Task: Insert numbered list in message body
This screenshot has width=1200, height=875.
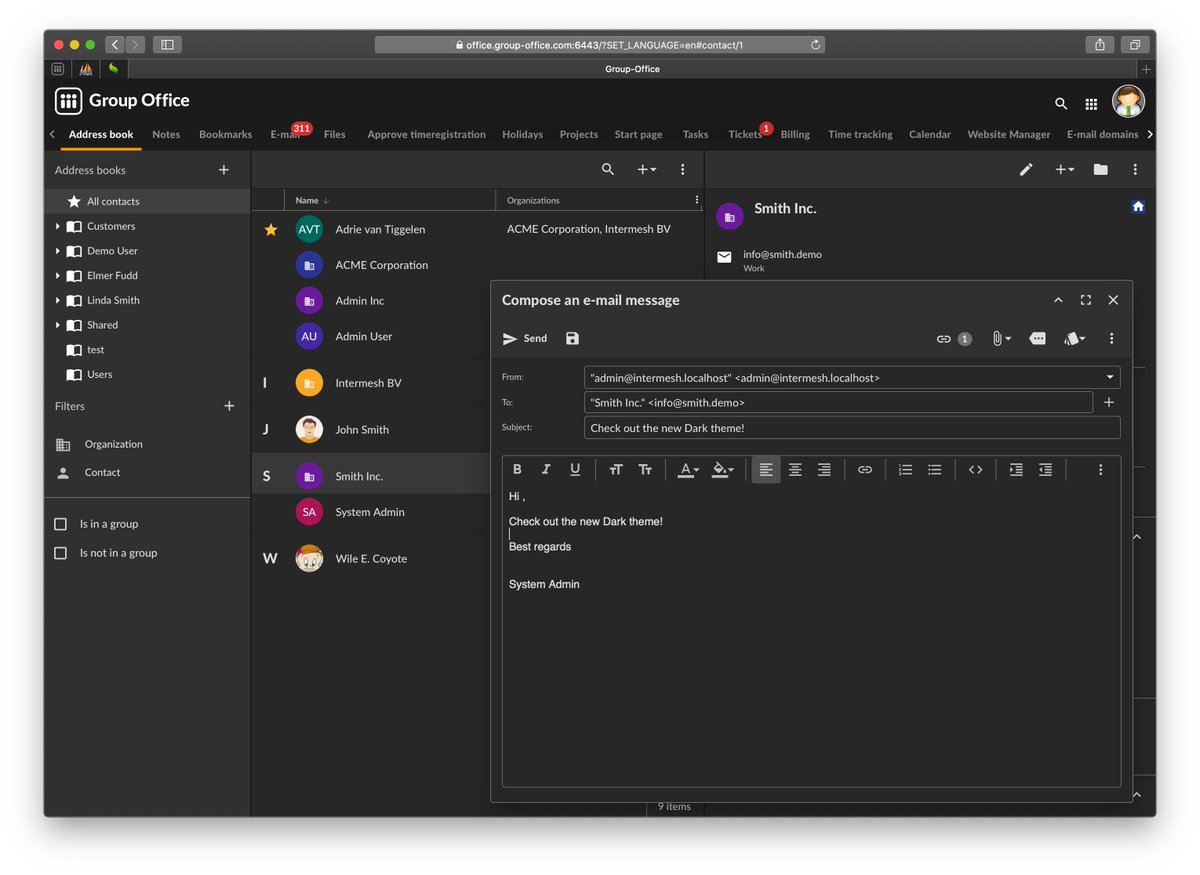Action: [x=905, y=470]
